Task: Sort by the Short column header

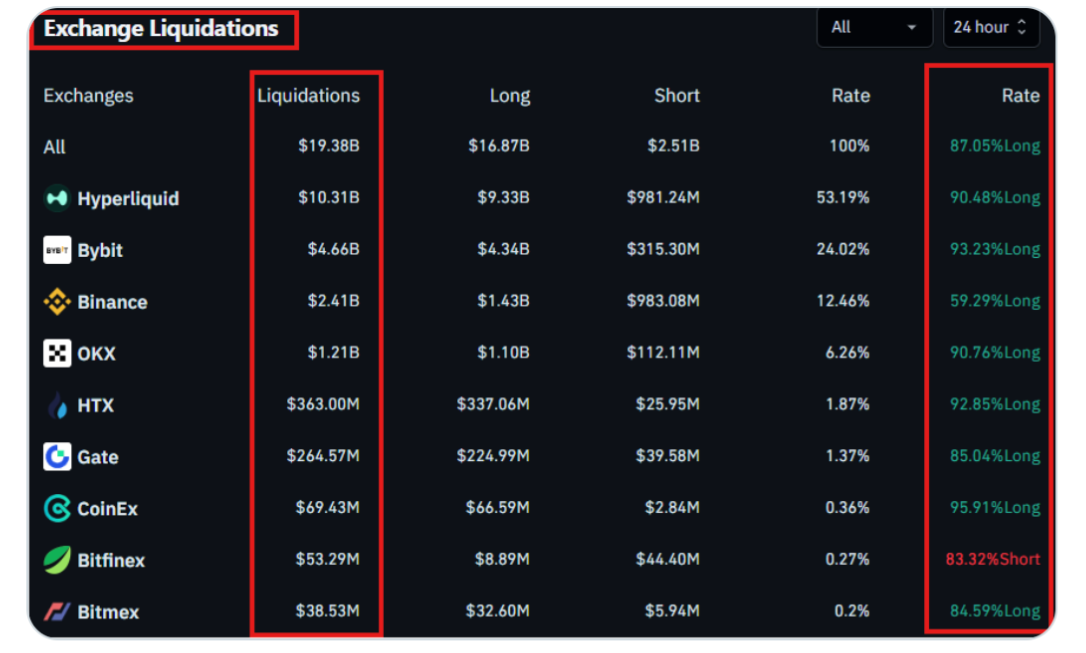Action: (x=676, y=96)
